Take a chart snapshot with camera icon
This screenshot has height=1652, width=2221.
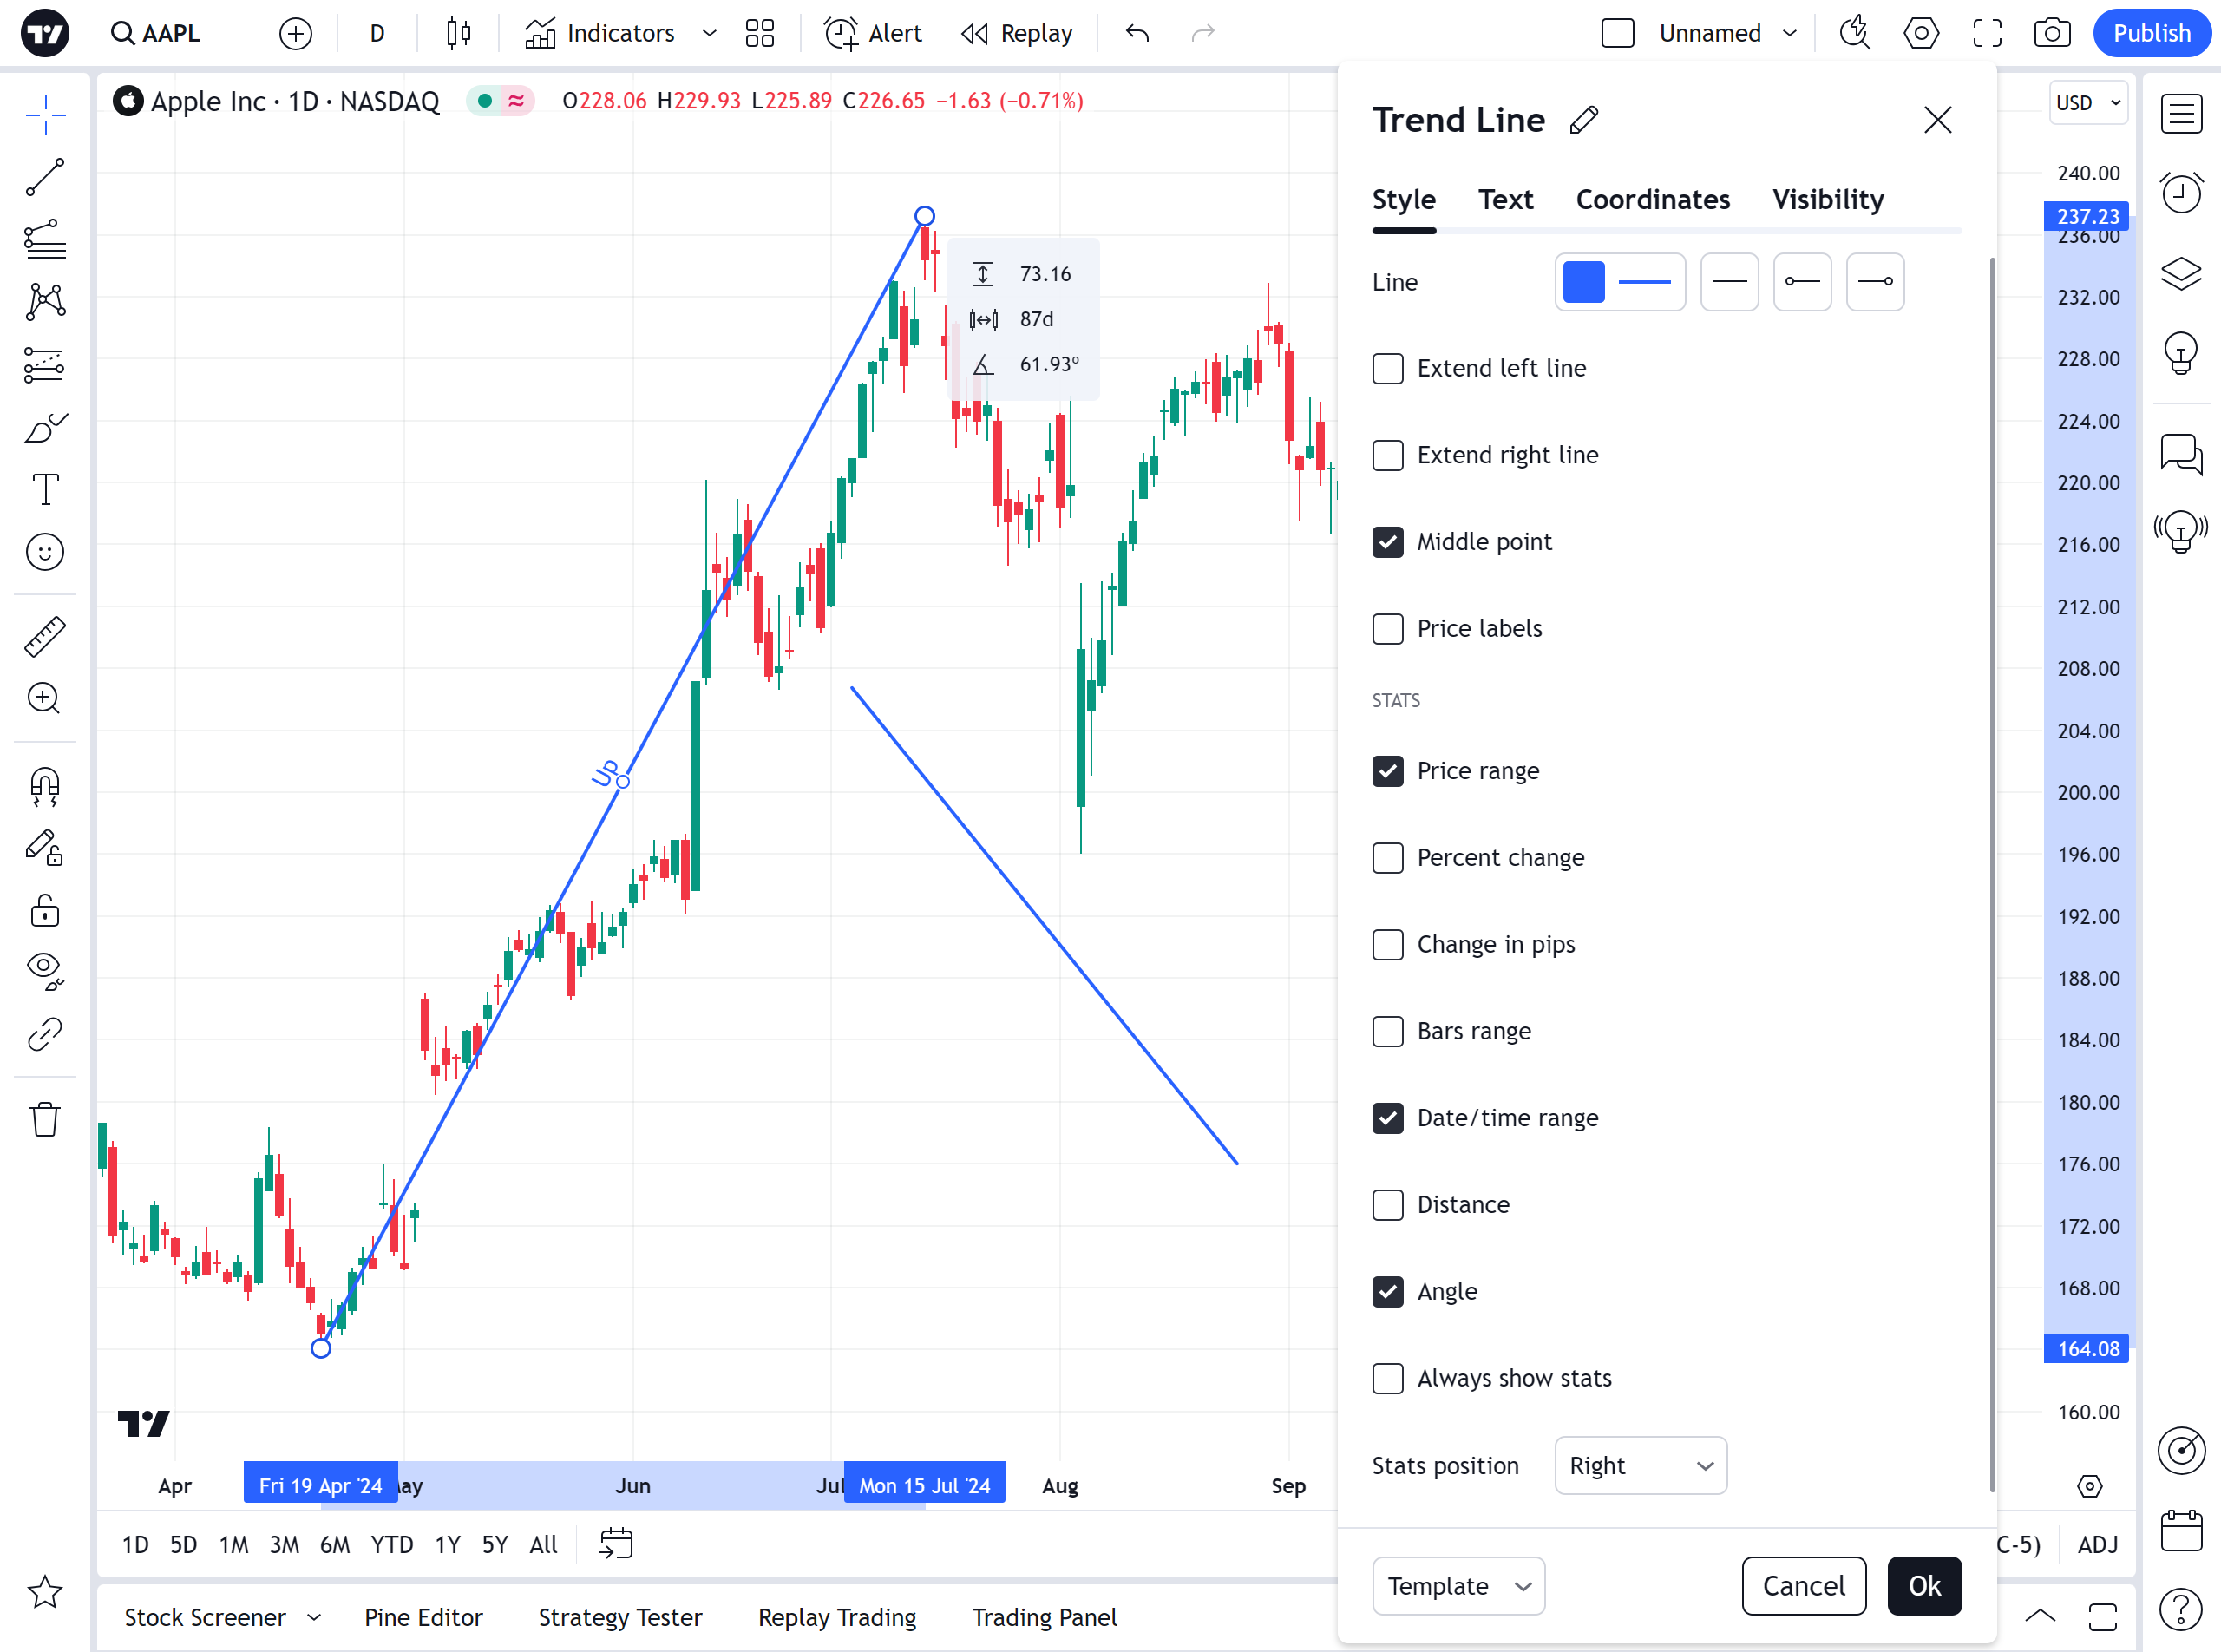coord(2051,33)
